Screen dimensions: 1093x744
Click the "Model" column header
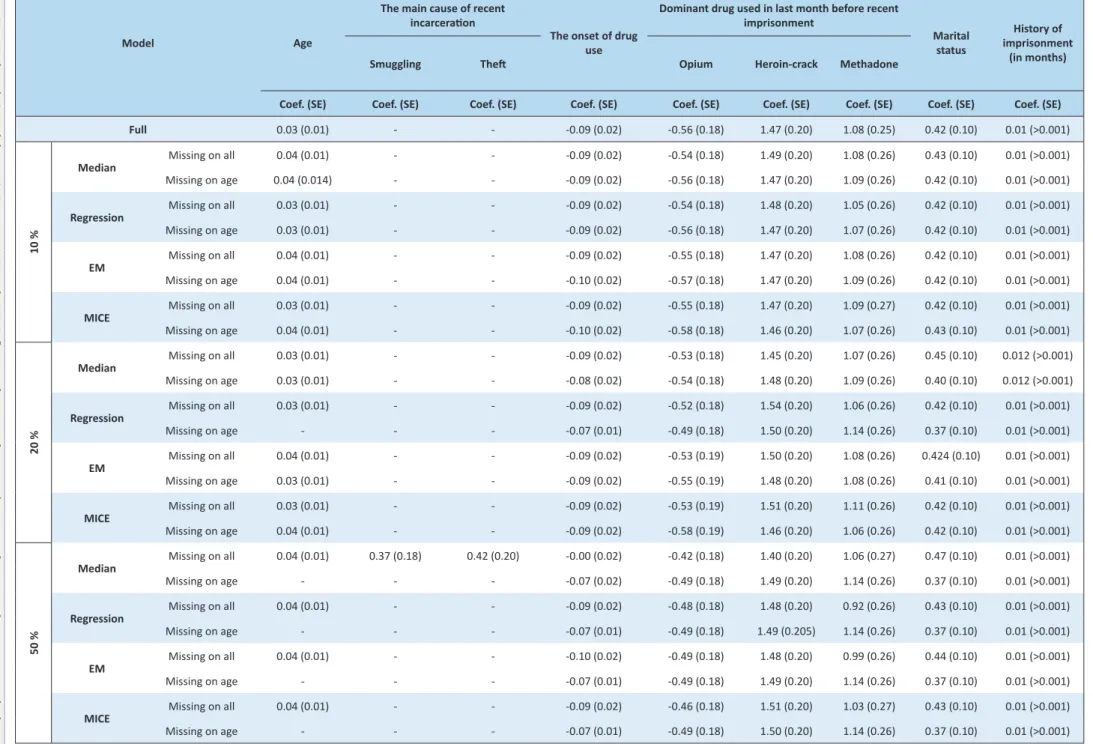[x=138, y=43]
